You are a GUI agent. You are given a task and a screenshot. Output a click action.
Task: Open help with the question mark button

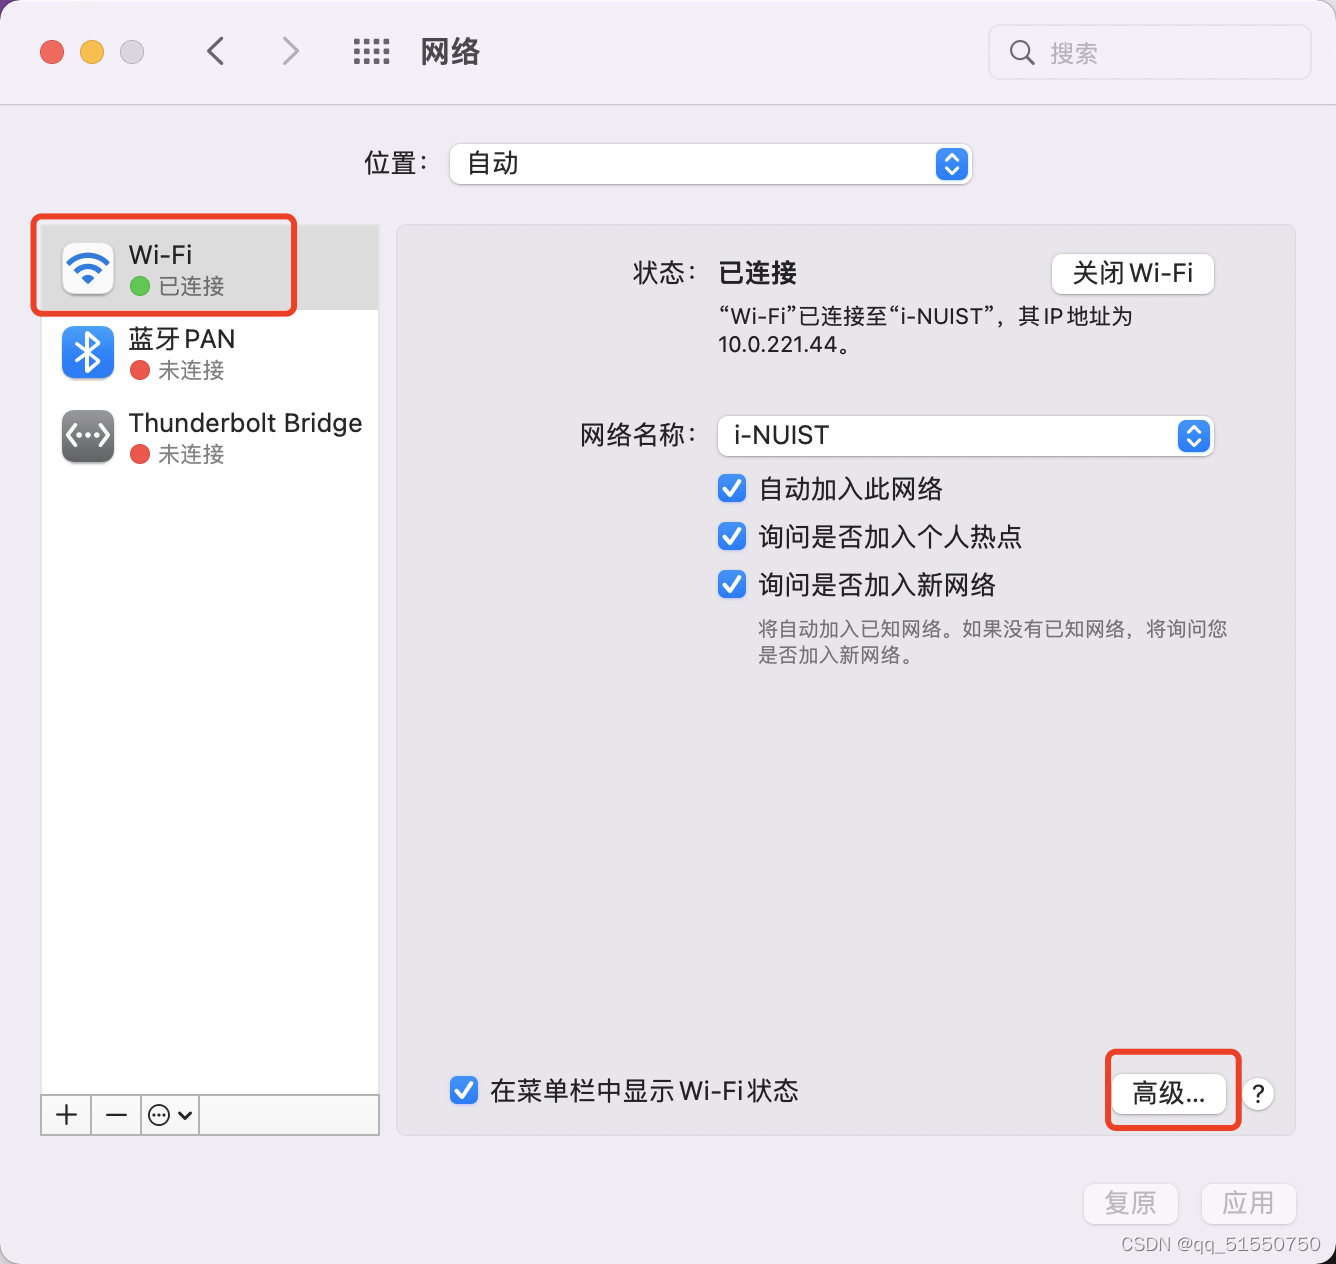[x=1258, y=1094]
